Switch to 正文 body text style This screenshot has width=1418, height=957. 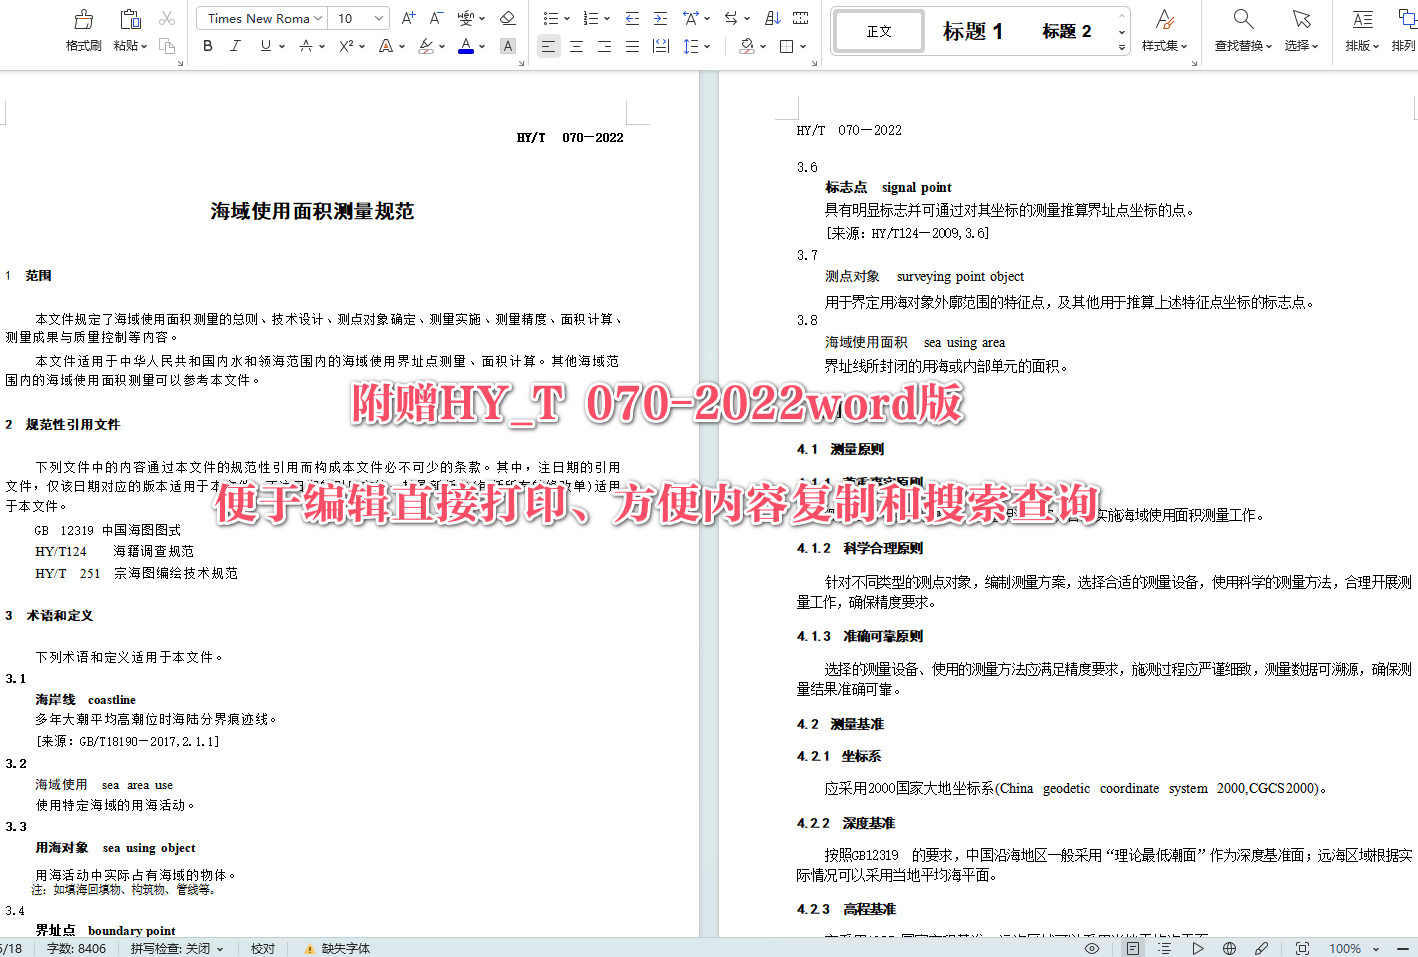pyautogui.click(x=878, y=30)
